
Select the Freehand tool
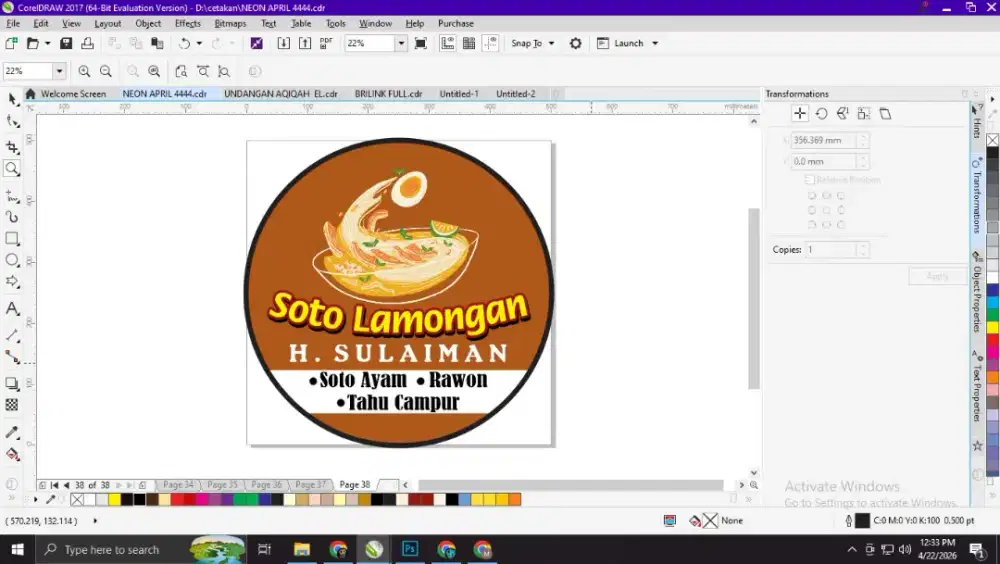pos(12,197)
